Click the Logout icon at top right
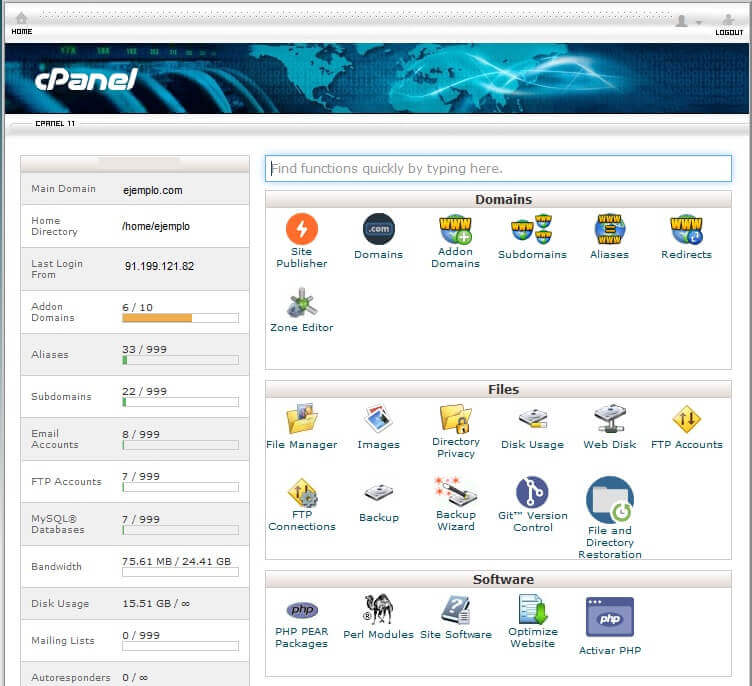The height and width of the screenshot is (686, 752). click(x=728, y=20)
